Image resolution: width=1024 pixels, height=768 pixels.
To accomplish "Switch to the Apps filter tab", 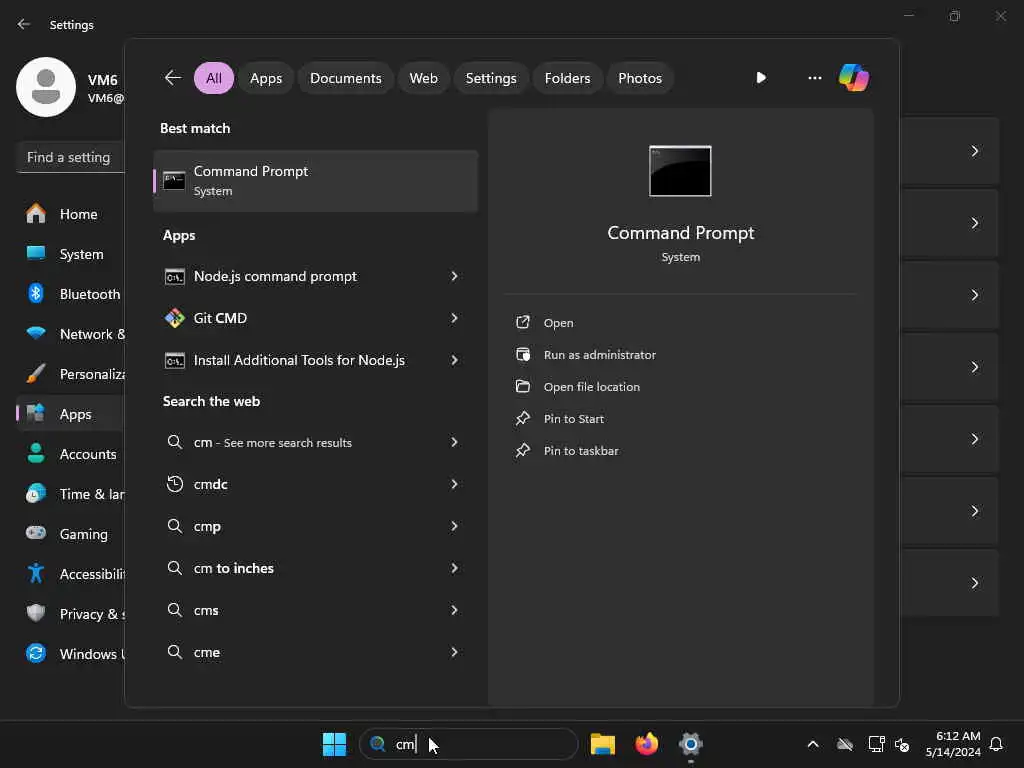I will point(266,78).
